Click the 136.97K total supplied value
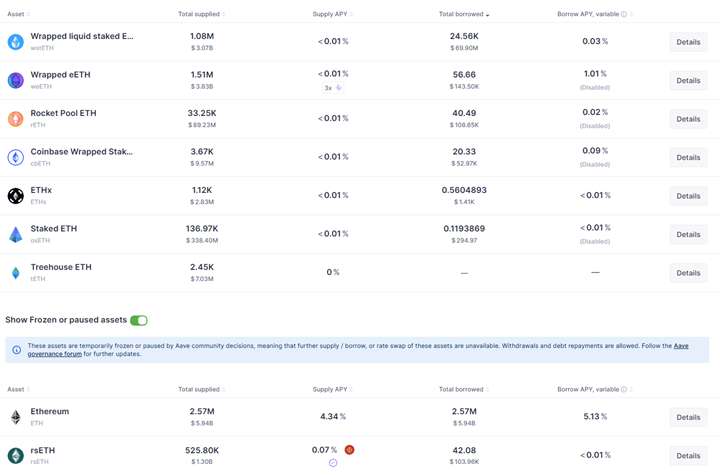This screenshot has width=720, height=475. pyautogui.click(x=202, y=229)
